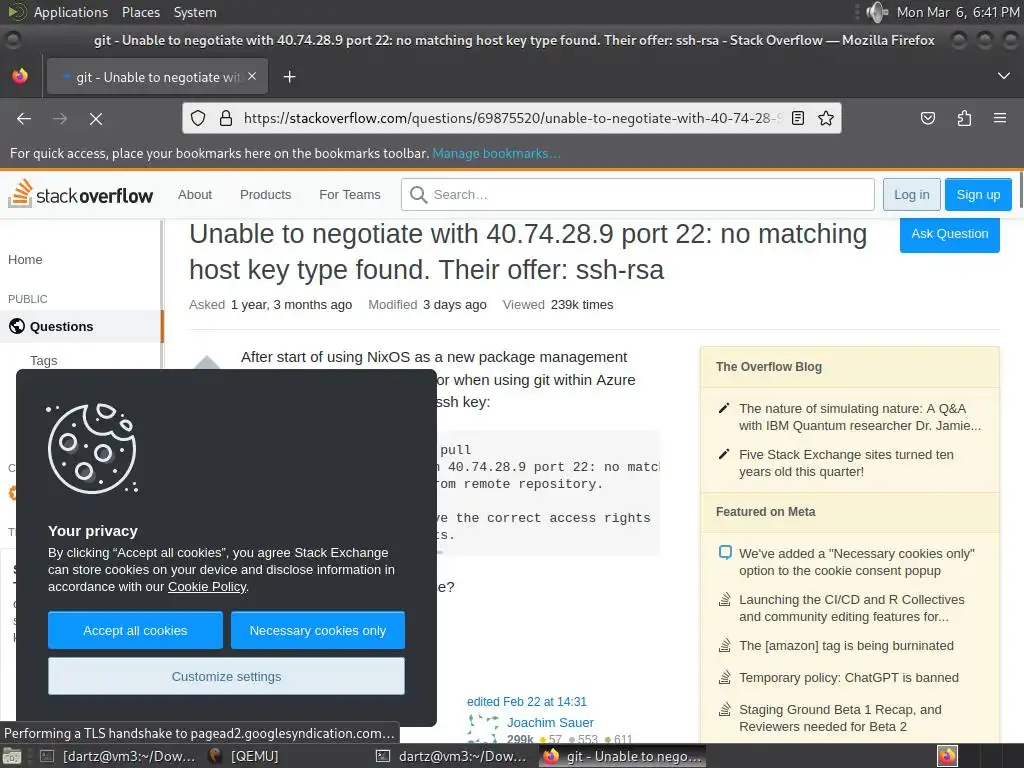
Task: Click the Log in button
Action: [911, 195]
